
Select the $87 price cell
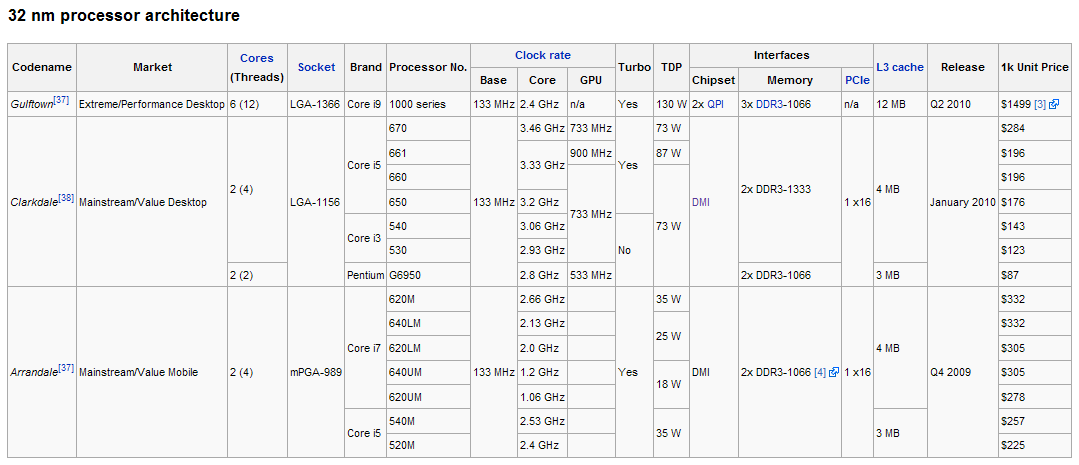(x=1035, y=275)
